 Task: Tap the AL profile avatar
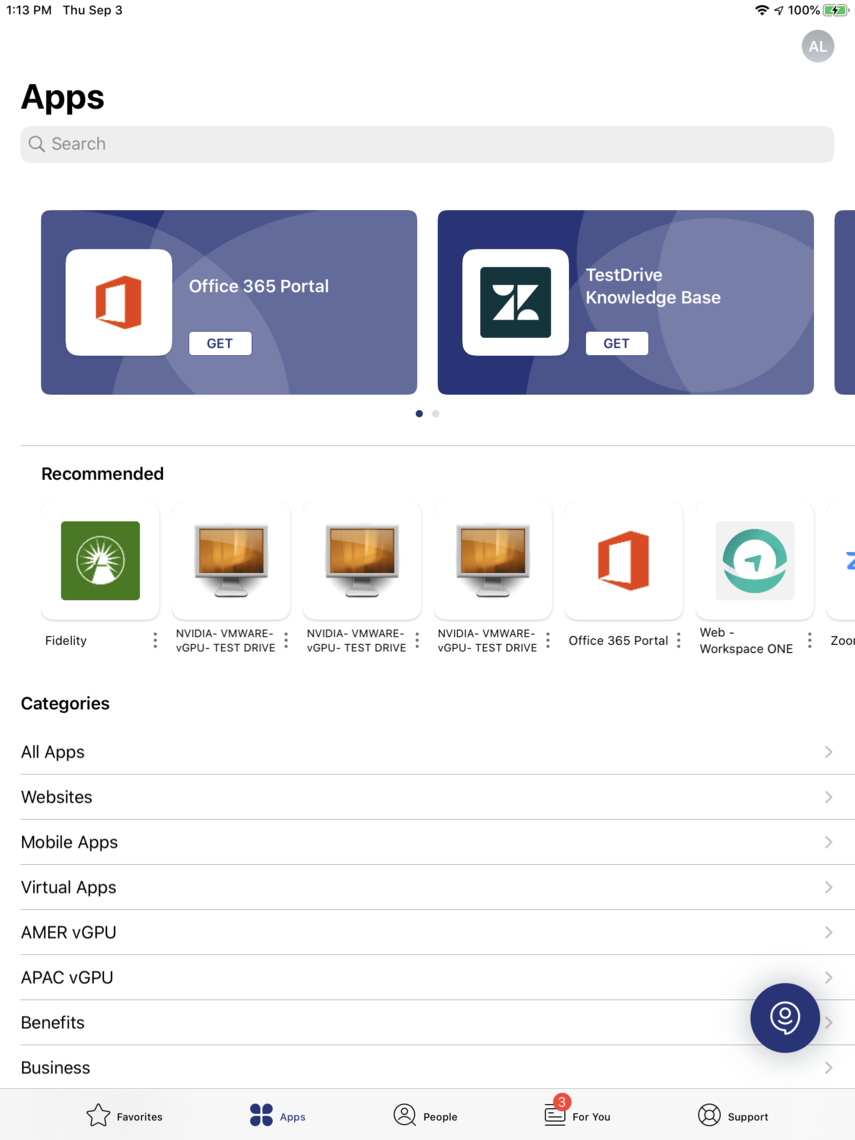click(x=817, y=46)
